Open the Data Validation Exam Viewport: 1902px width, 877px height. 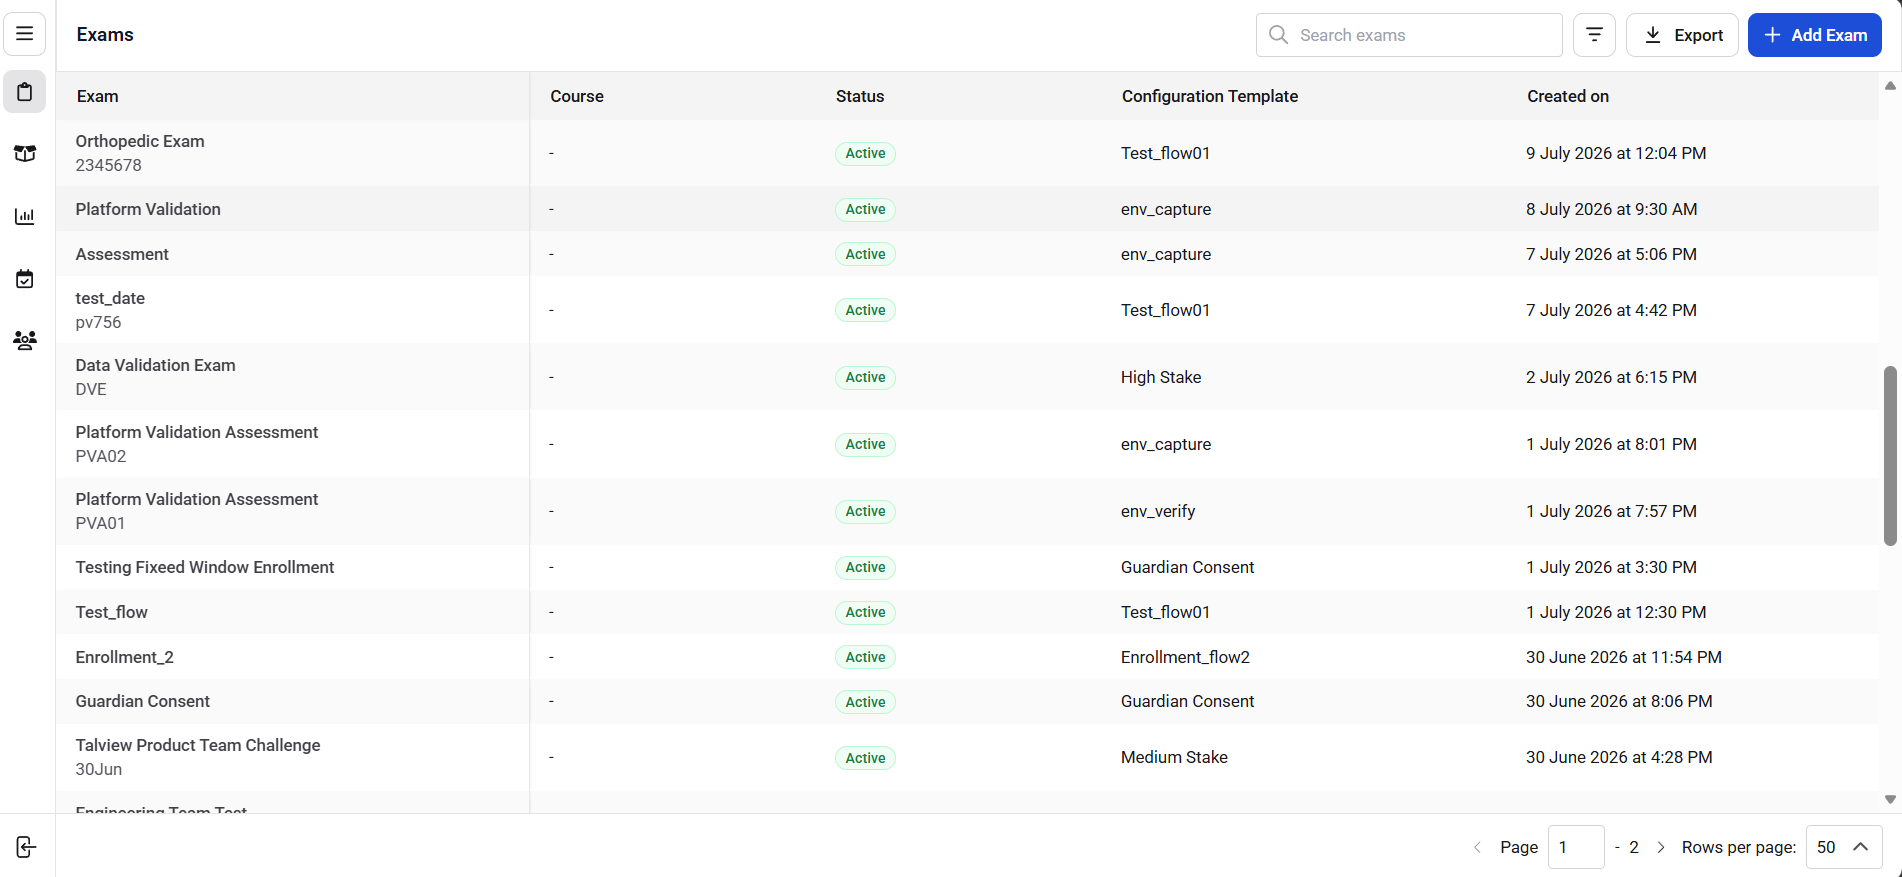156,365
